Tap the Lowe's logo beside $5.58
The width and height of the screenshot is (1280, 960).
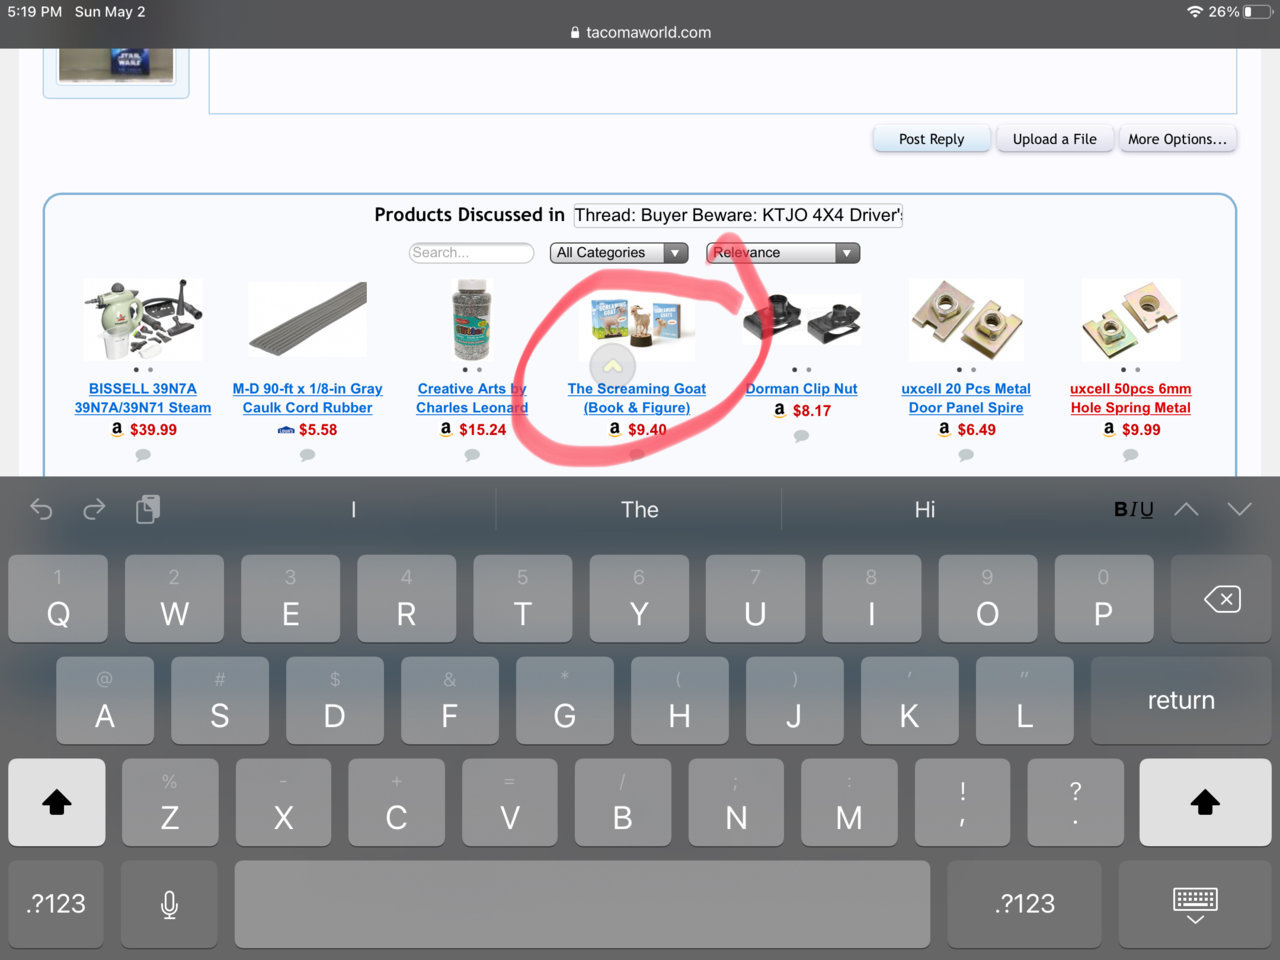coord(286,430)
